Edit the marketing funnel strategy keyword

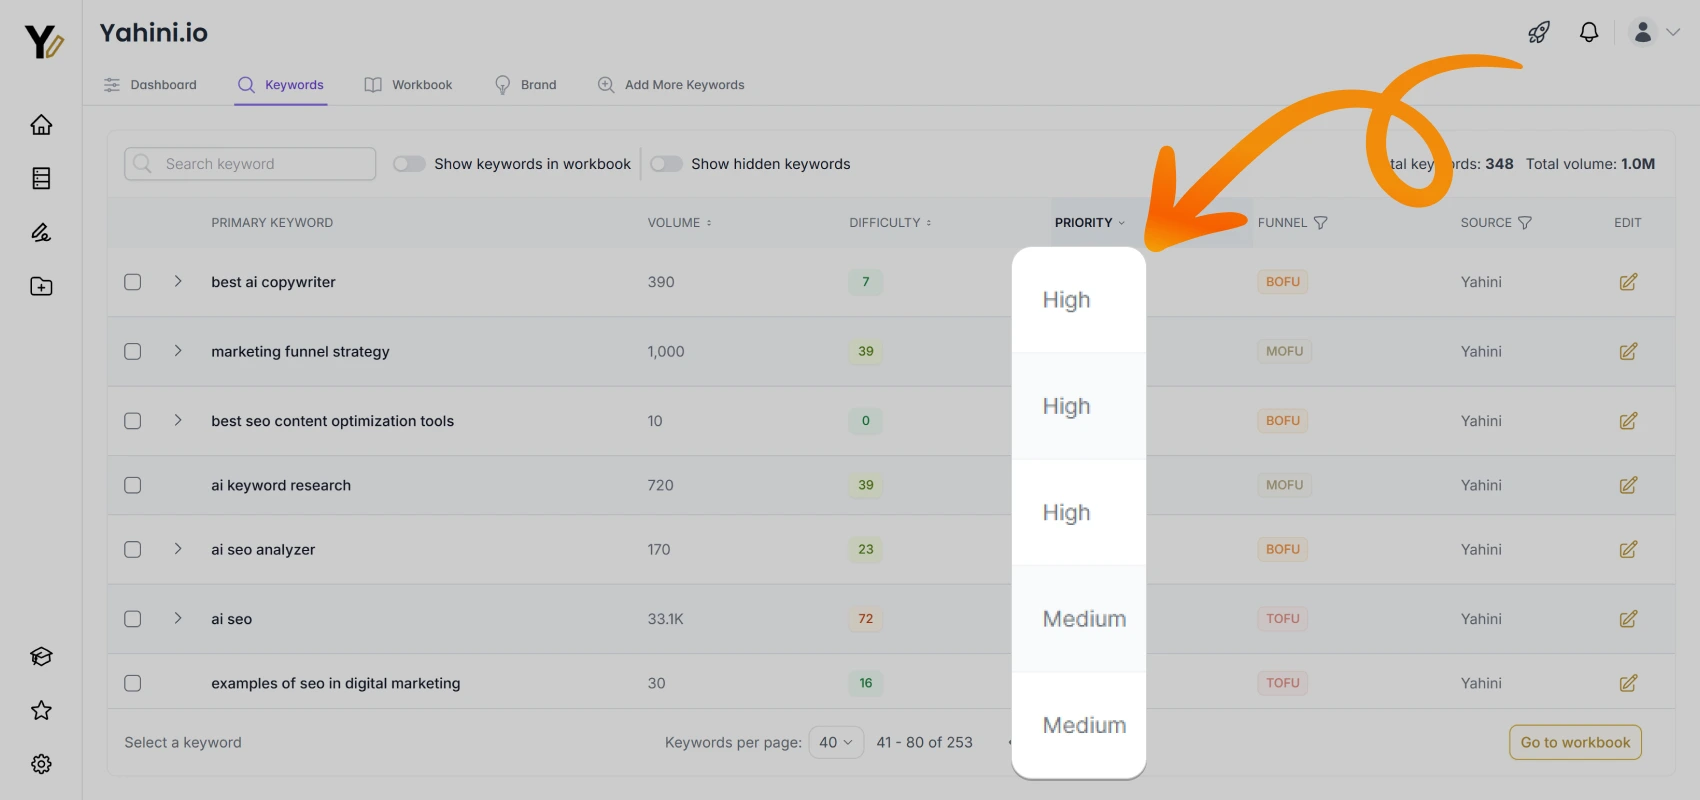1628,352
